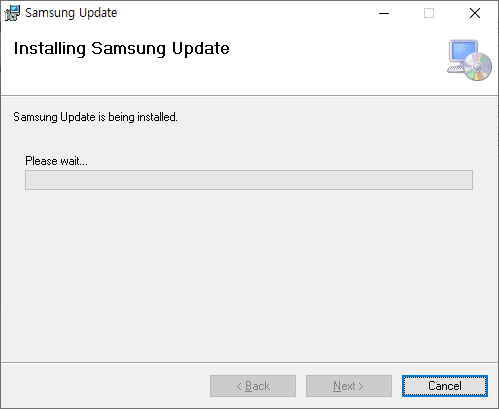
Task: Click the blue monitor in the setup graphic
Action: point(464,51)
